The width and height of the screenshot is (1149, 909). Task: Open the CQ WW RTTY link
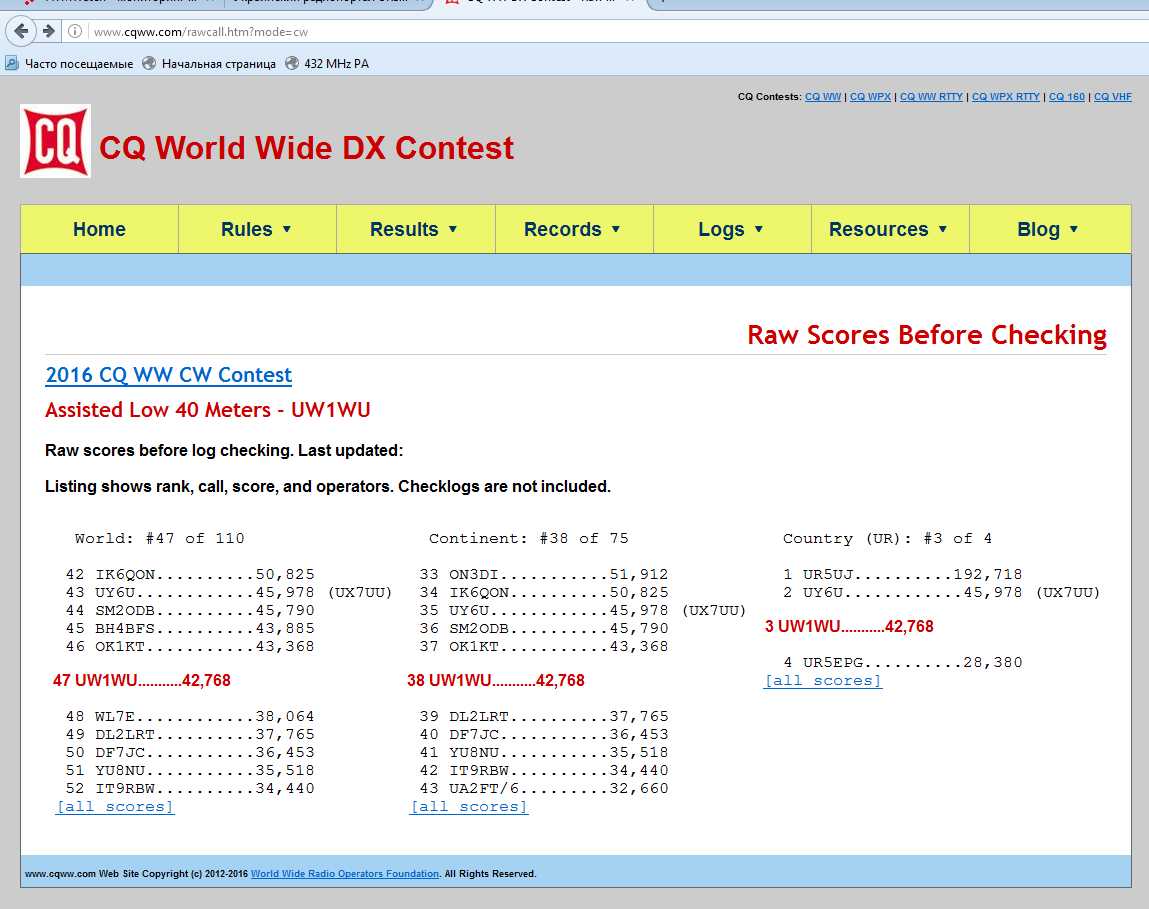click(x=931, y=97)
